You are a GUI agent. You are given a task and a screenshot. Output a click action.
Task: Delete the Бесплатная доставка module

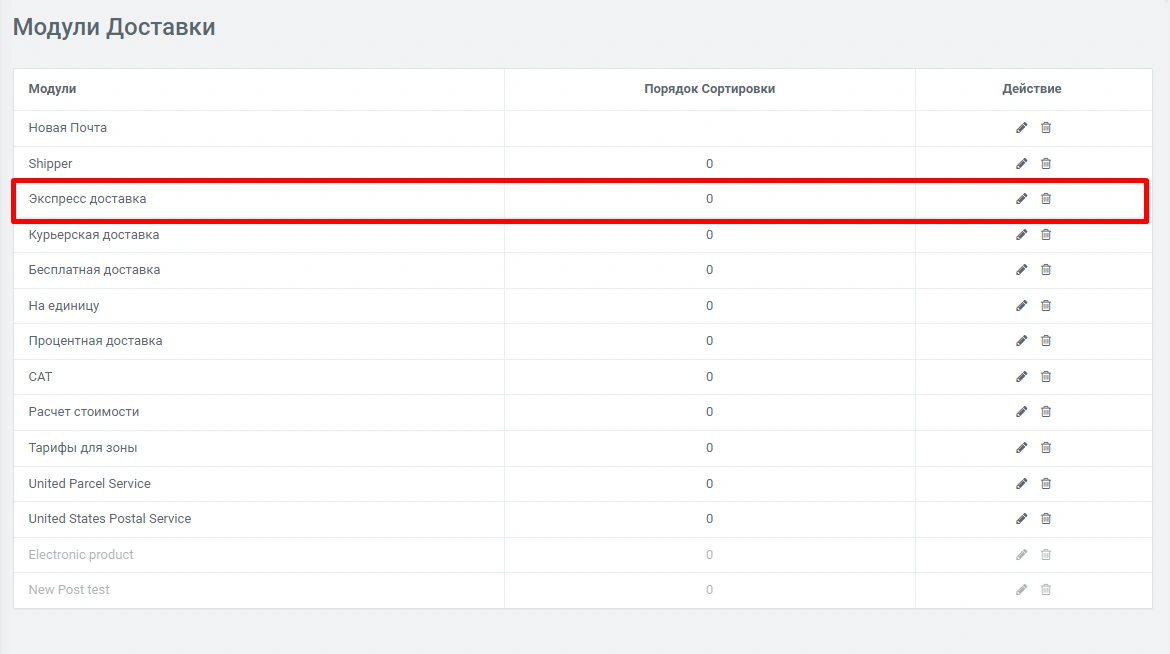1046,270
